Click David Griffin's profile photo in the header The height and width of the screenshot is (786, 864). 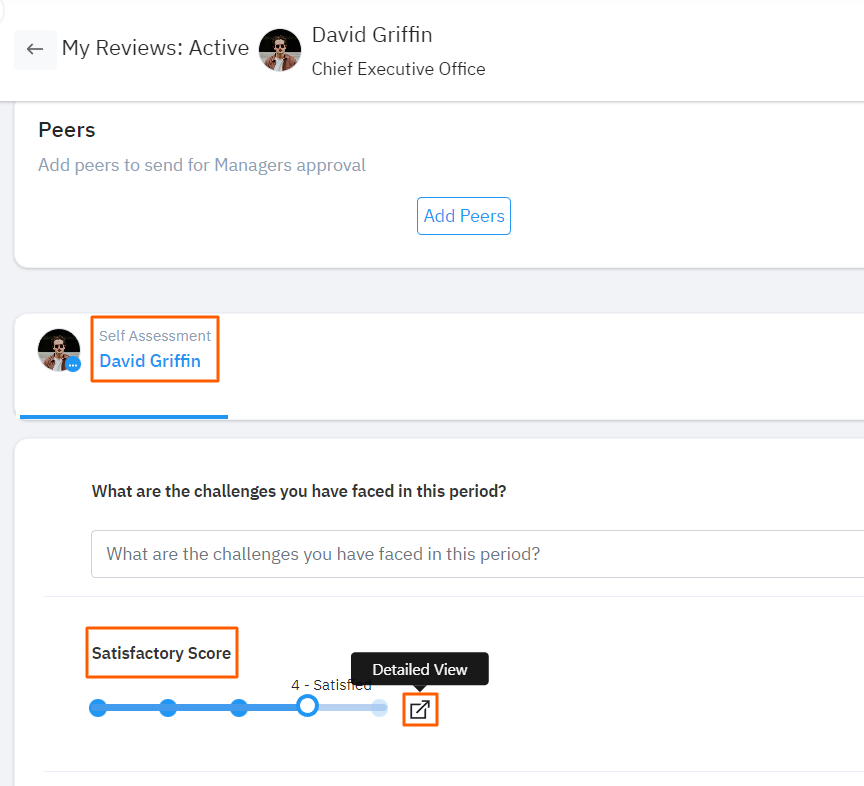tap(280, 50)
